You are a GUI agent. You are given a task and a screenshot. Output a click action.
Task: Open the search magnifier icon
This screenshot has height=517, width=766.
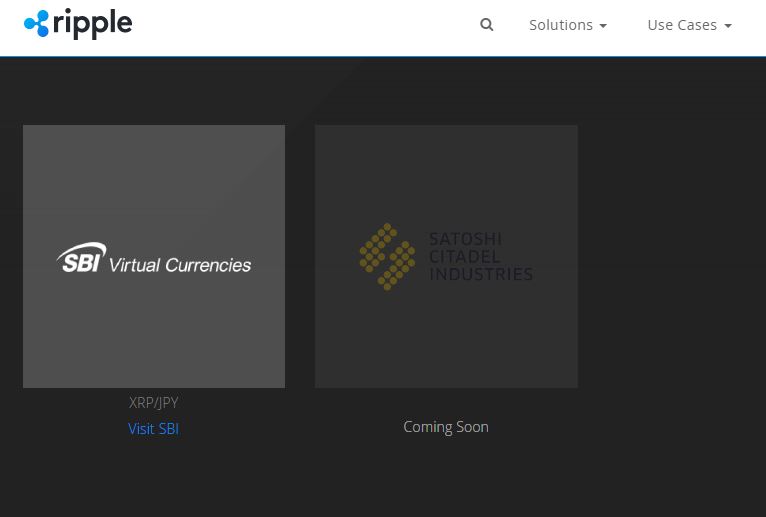(x=487, y=24)
